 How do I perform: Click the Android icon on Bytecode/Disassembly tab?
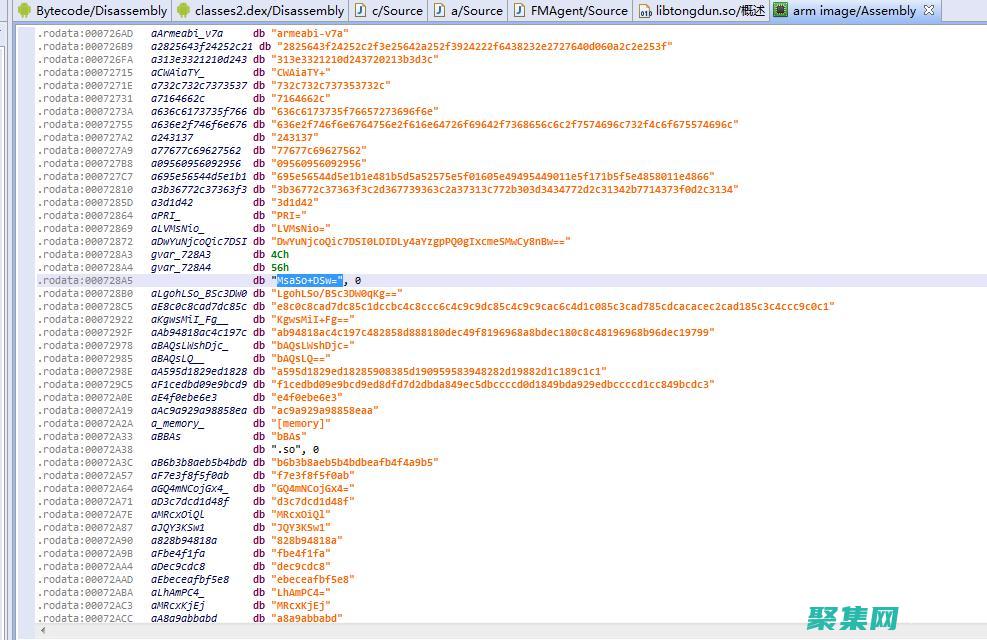[x=24, y=11]
